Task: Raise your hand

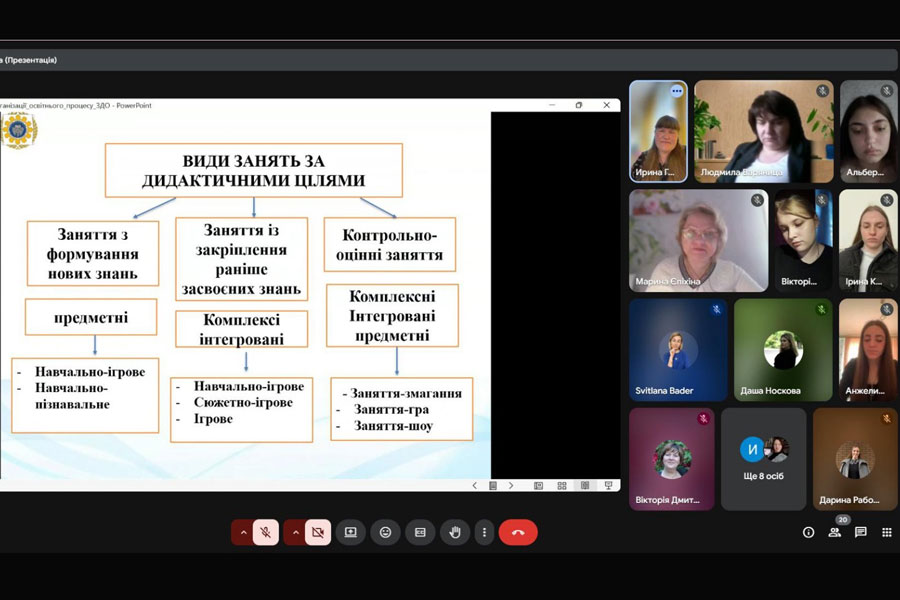Action: click(x=455, y=532)
